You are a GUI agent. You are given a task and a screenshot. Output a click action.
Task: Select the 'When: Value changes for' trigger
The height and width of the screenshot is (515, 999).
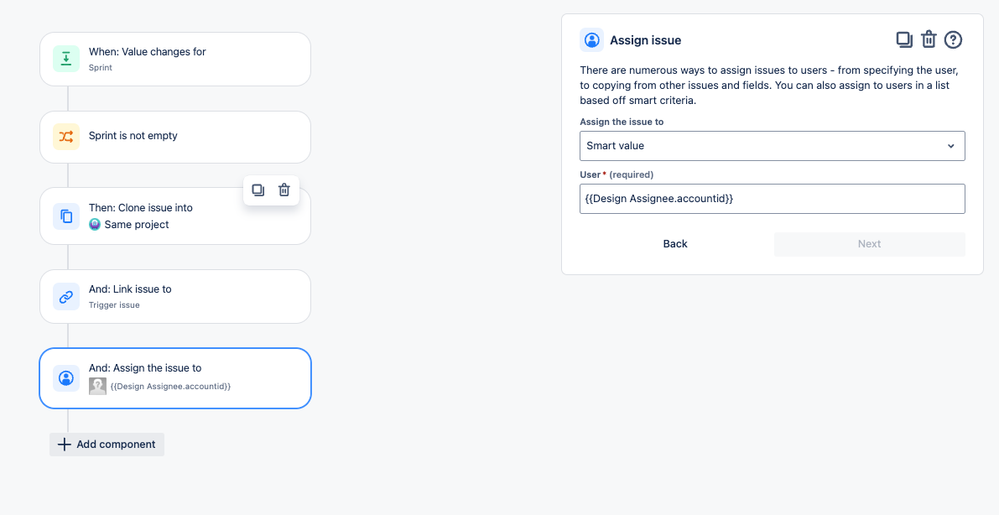[175, 59]
